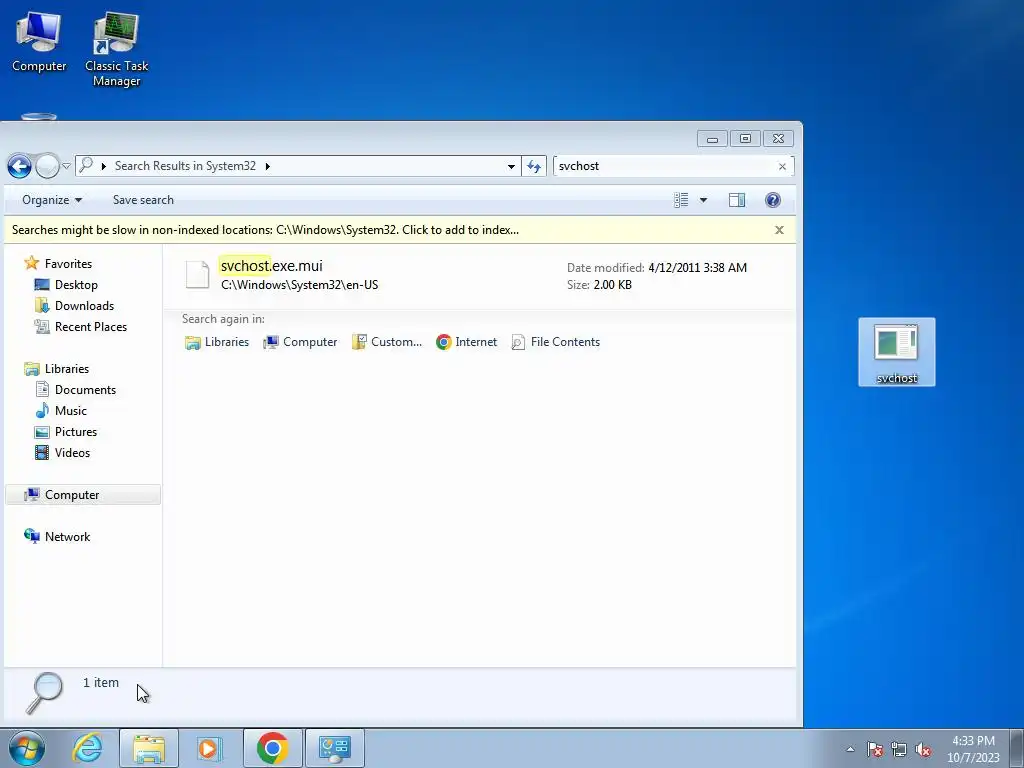Open the Action Center flag icon
The image size is (1024, 768).
pyautogui.click(x=875, y=749)
